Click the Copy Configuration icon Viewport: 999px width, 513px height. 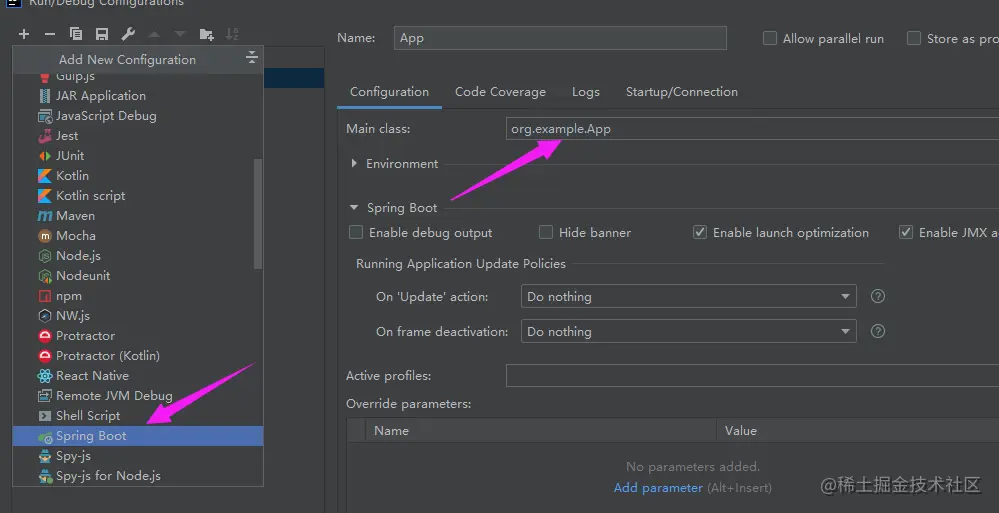click(x=76, y=34)
